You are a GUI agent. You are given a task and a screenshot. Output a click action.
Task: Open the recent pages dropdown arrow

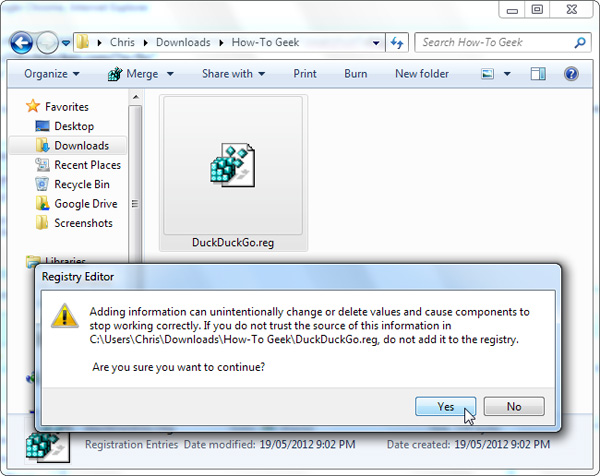tap(66, 43)
